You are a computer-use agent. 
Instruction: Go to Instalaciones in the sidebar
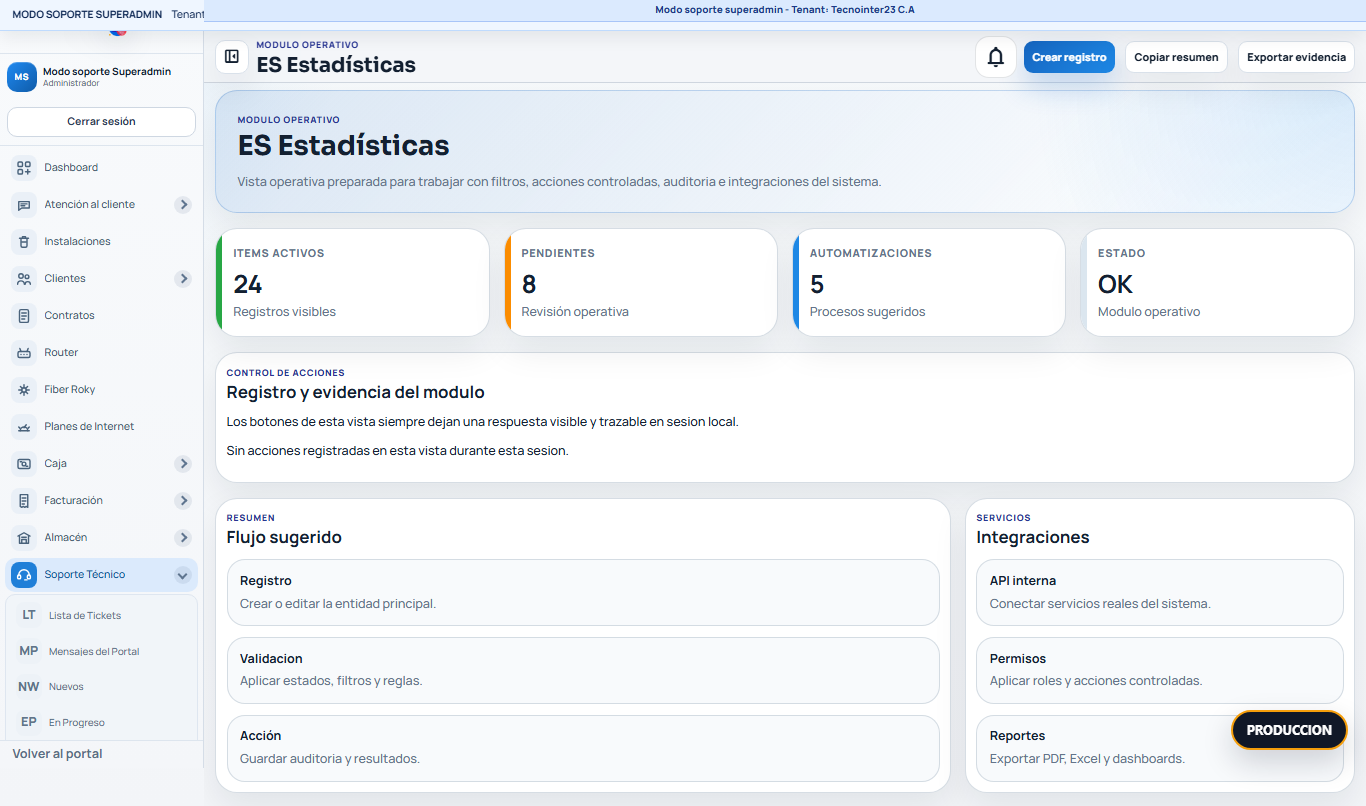coord(101,242)
